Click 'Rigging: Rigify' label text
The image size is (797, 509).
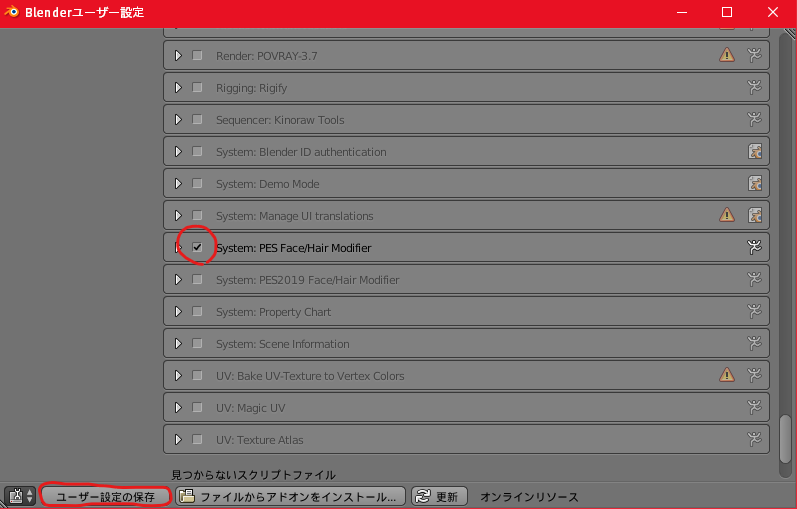252,88
